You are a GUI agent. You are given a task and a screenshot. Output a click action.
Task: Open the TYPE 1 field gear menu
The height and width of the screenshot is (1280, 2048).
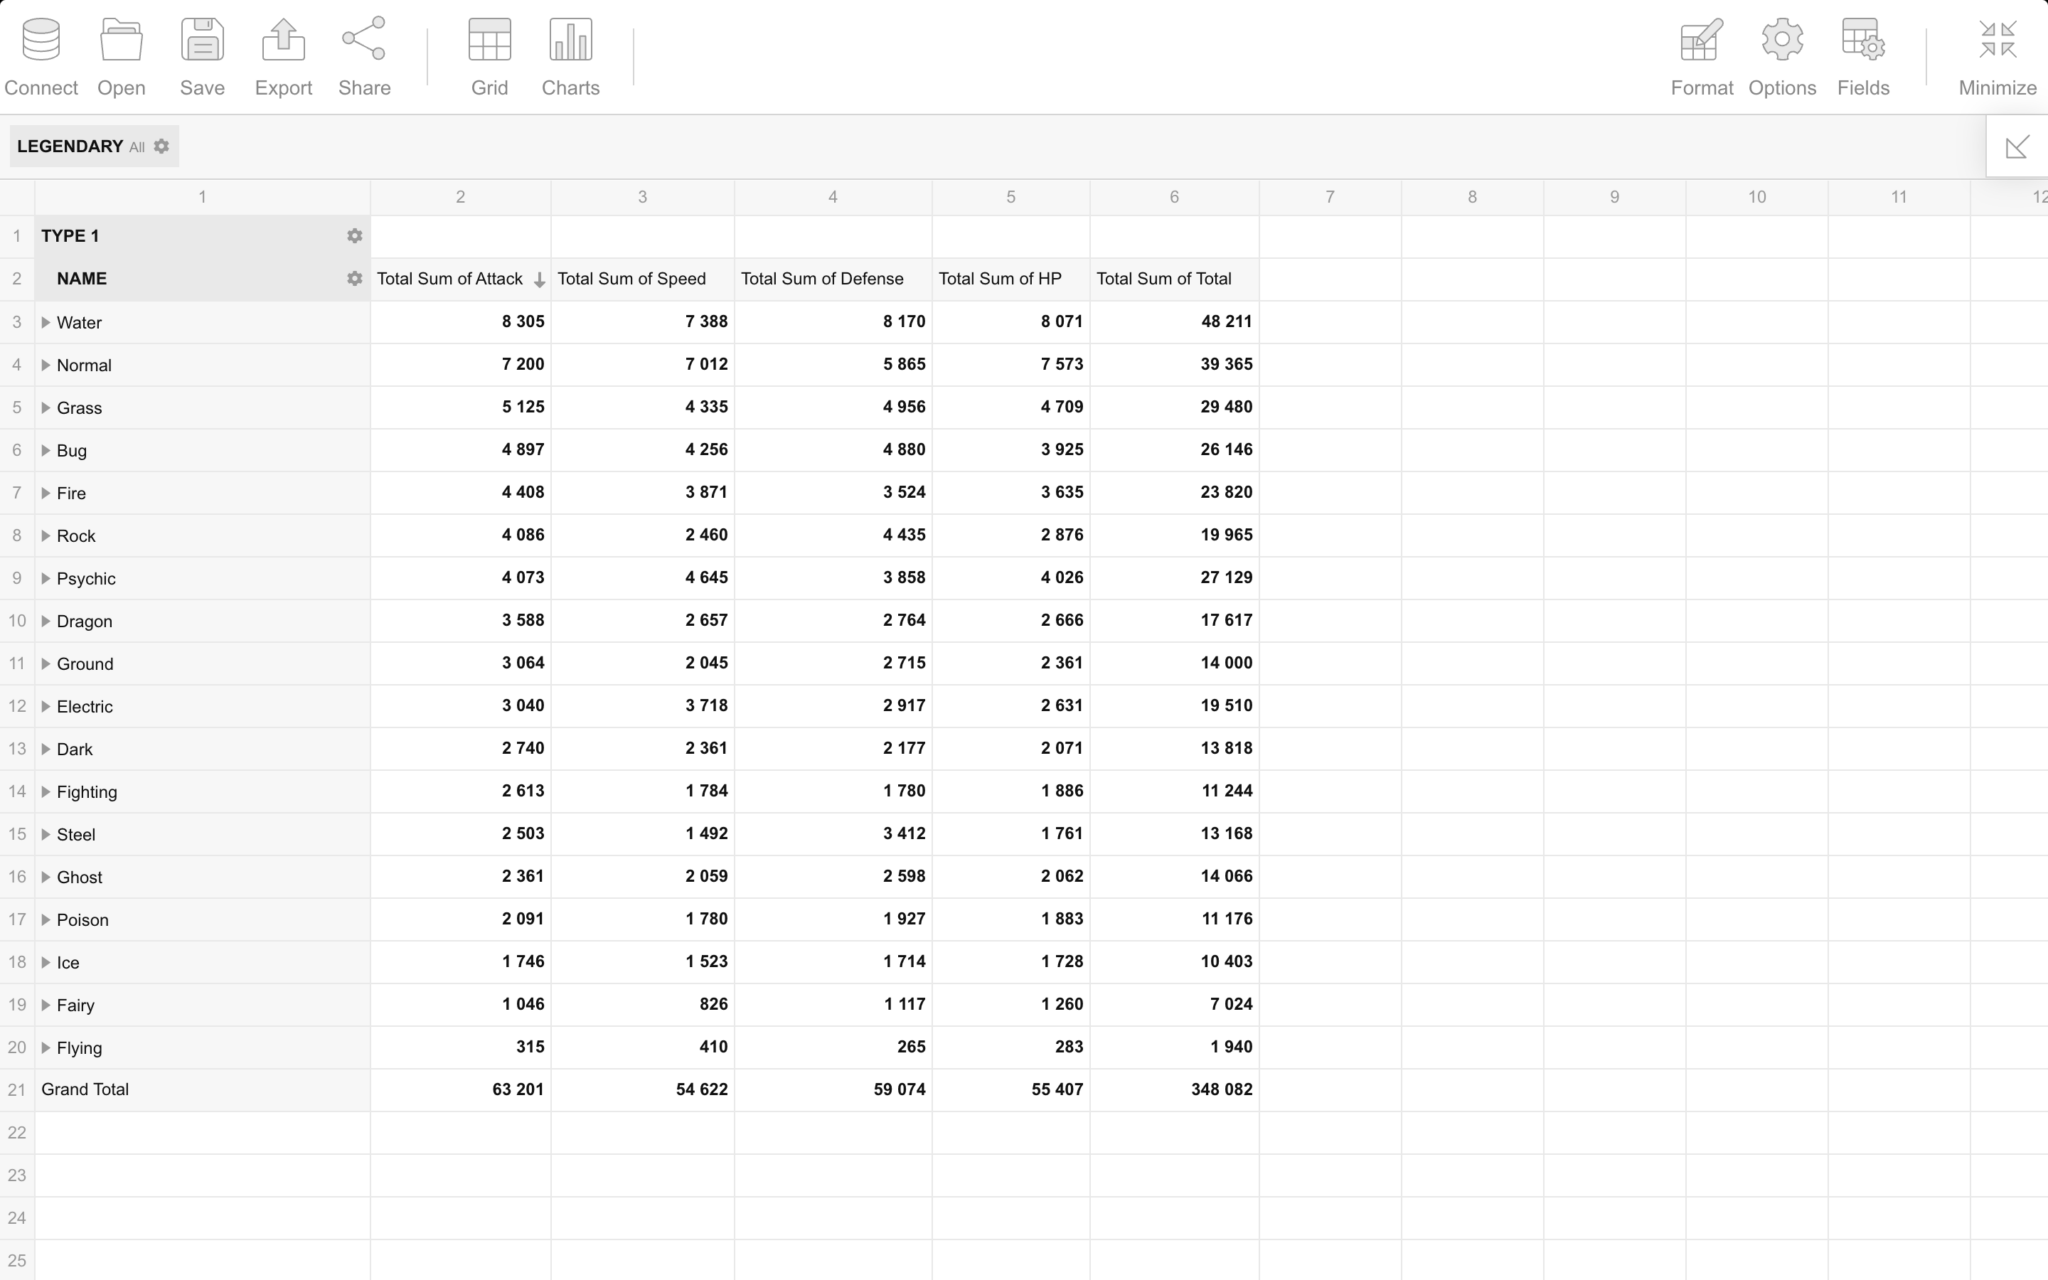tap(354, 236)
